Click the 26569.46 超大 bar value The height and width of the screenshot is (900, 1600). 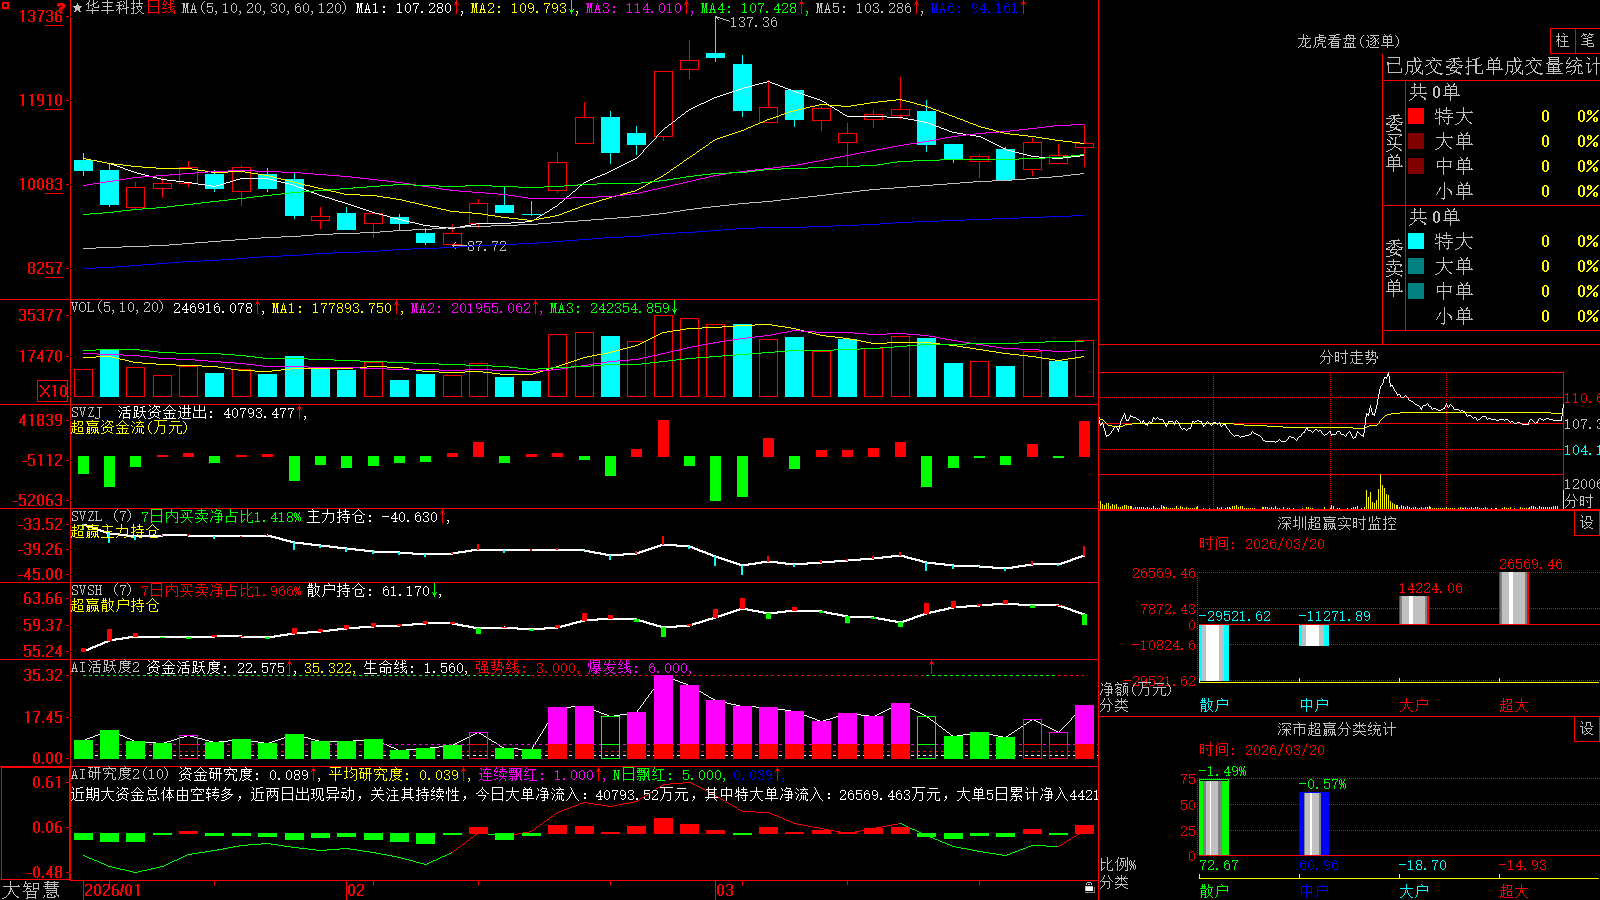pos(1530,564)
